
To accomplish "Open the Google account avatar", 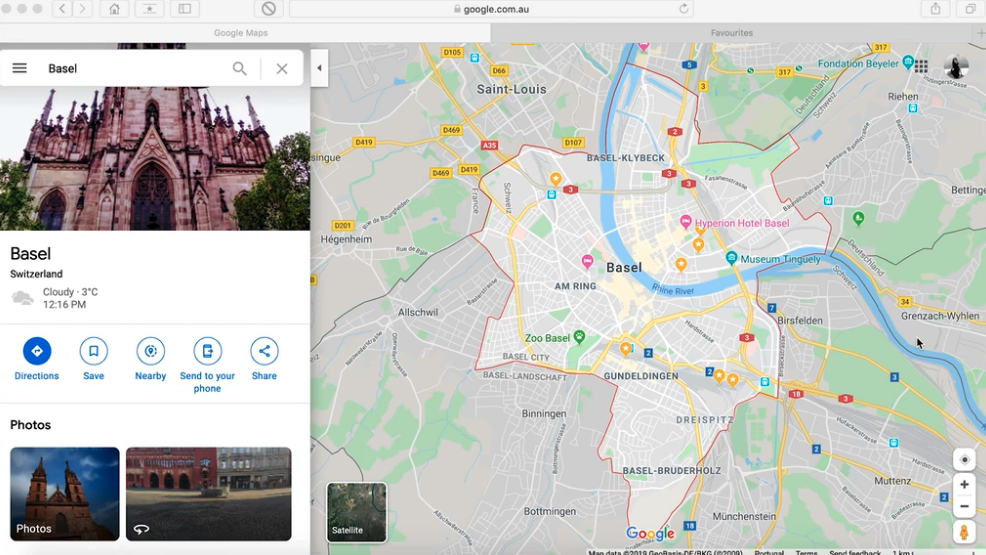I will click(x=956, y=67).
